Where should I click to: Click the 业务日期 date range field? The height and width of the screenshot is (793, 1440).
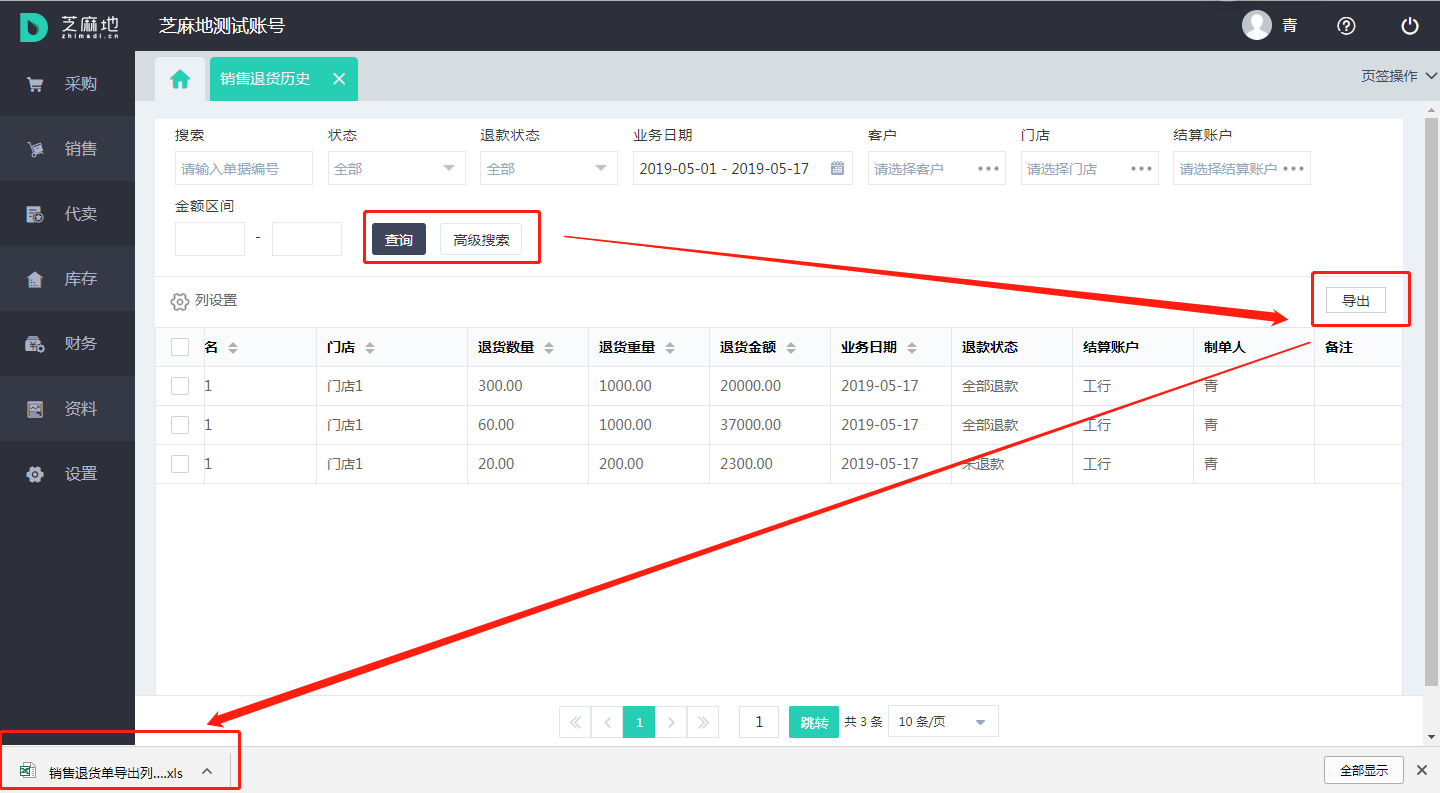[x=743, y=168]
